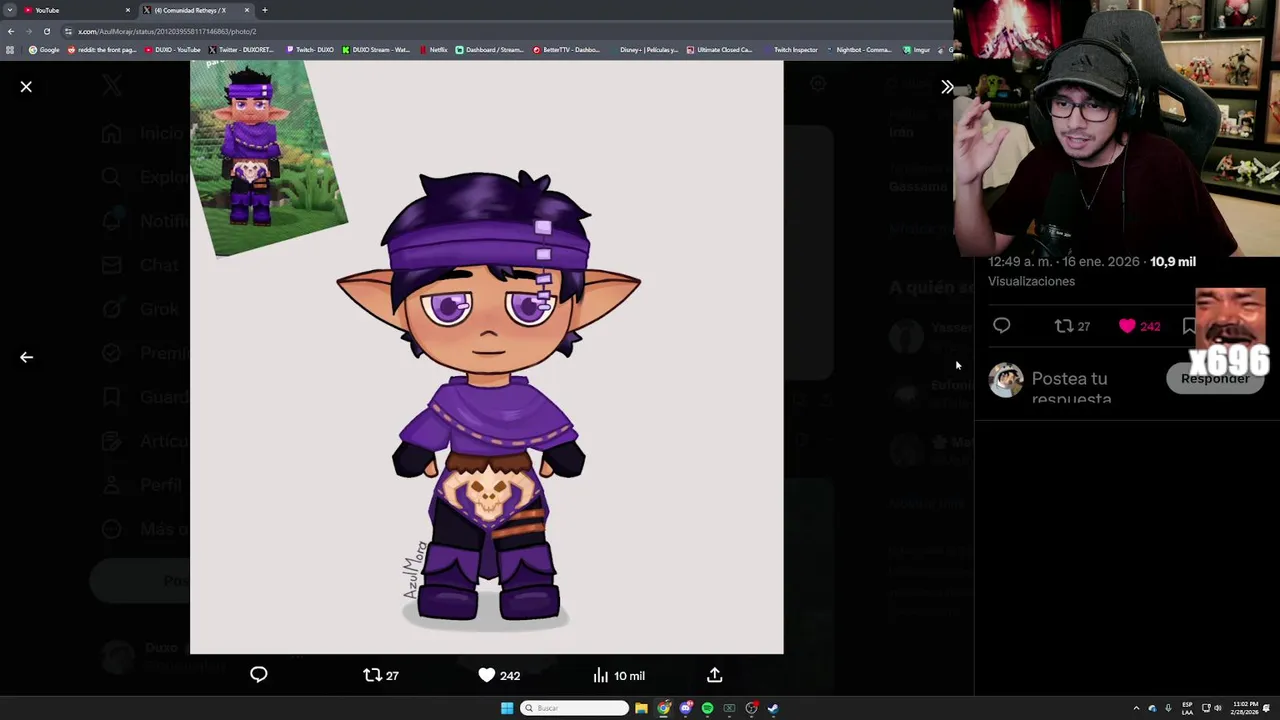The width and height of the screenshot is (1280, 720).
Task: Select the Comunidad Retheys / X tab
Action: tap(196, 10)
